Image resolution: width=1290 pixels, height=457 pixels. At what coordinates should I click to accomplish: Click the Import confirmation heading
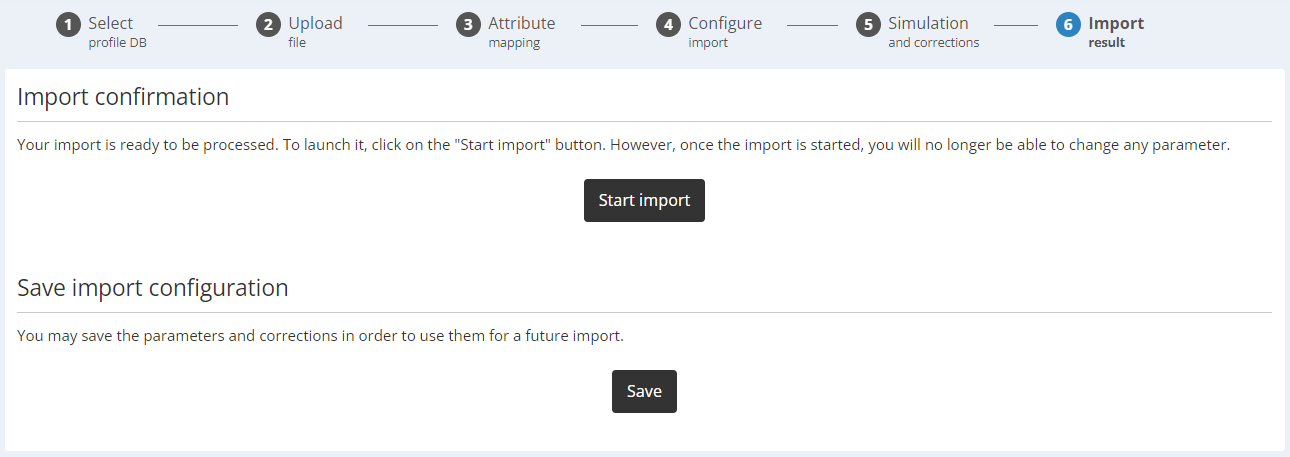(x=123, y=97)
